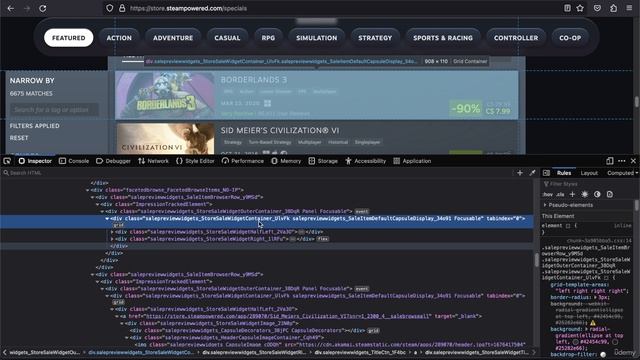Toggle selector highlighter beside element rule
Viewport: 640px width, 360px height.
click(568, 226)
